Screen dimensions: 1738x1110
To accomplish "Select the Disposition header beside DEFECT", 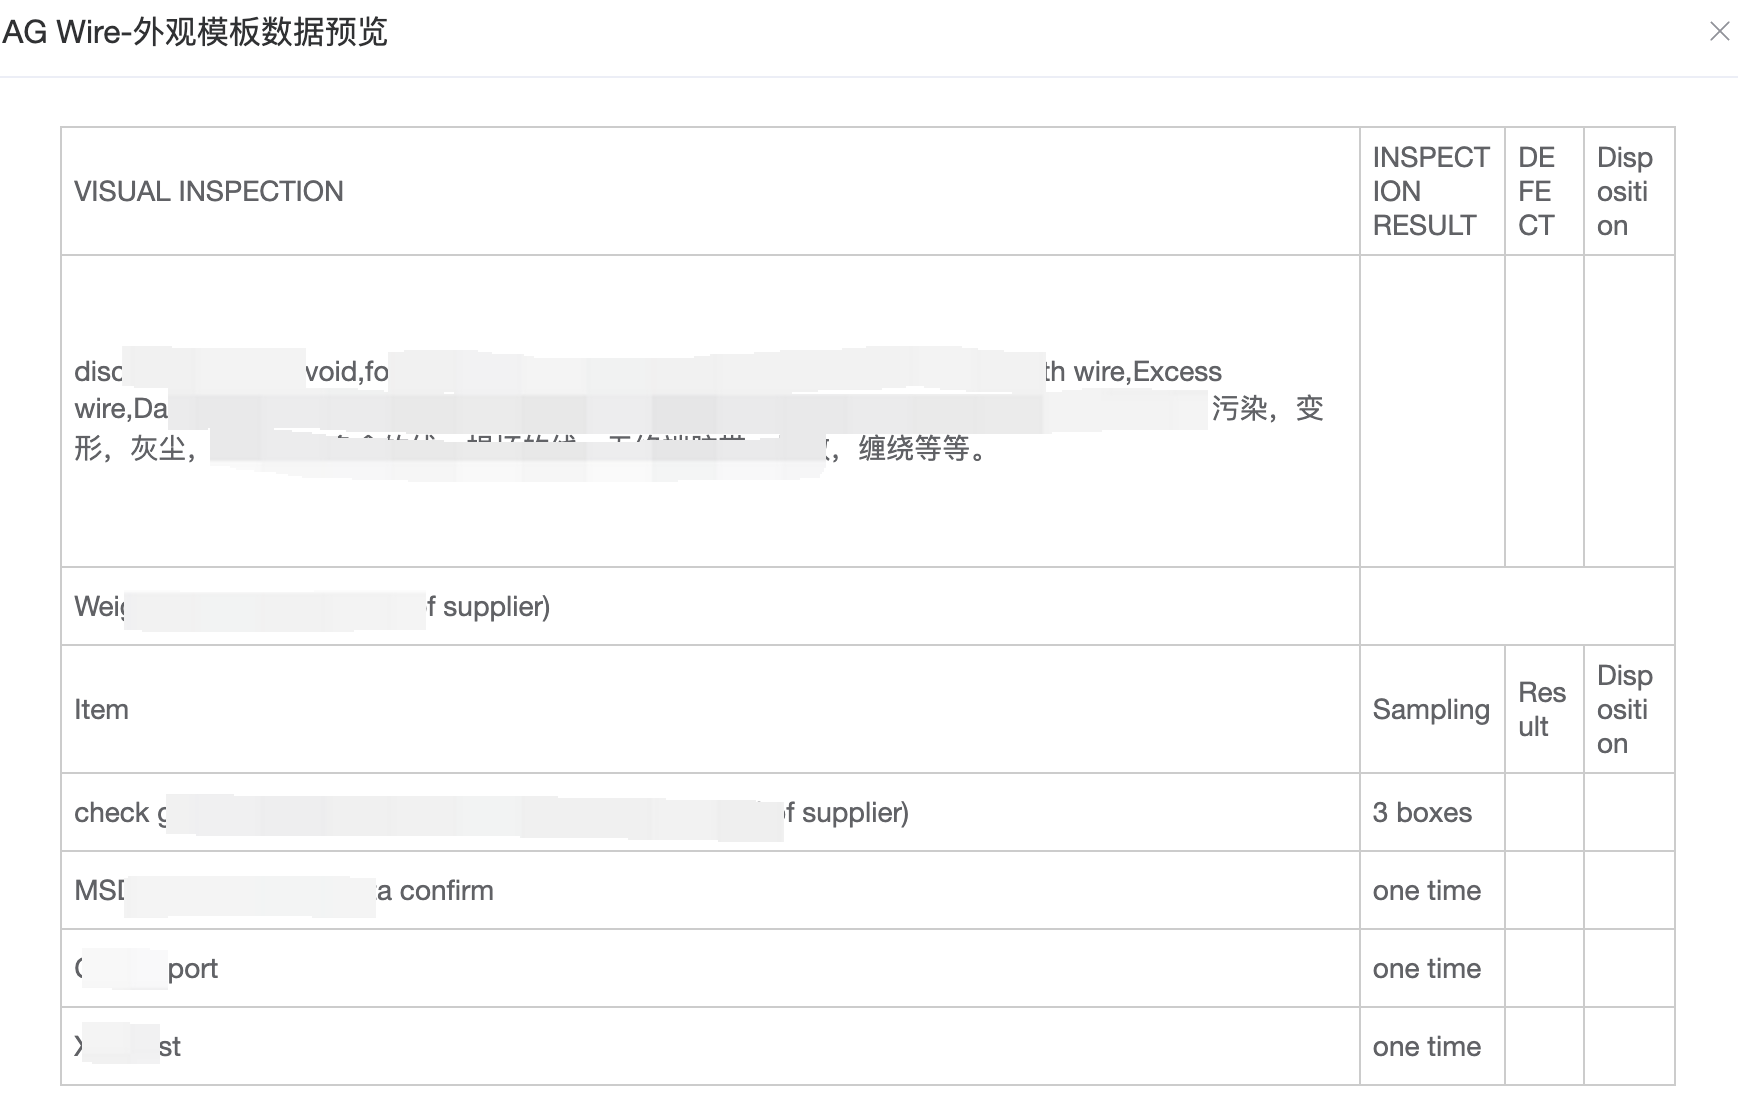I will click(x=1624, y=191).
